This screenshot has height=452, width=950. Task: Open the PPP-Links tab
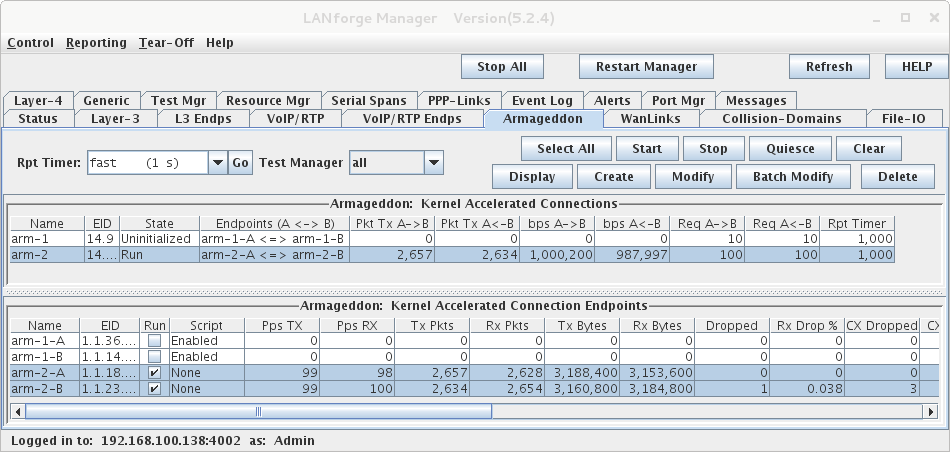459,101
